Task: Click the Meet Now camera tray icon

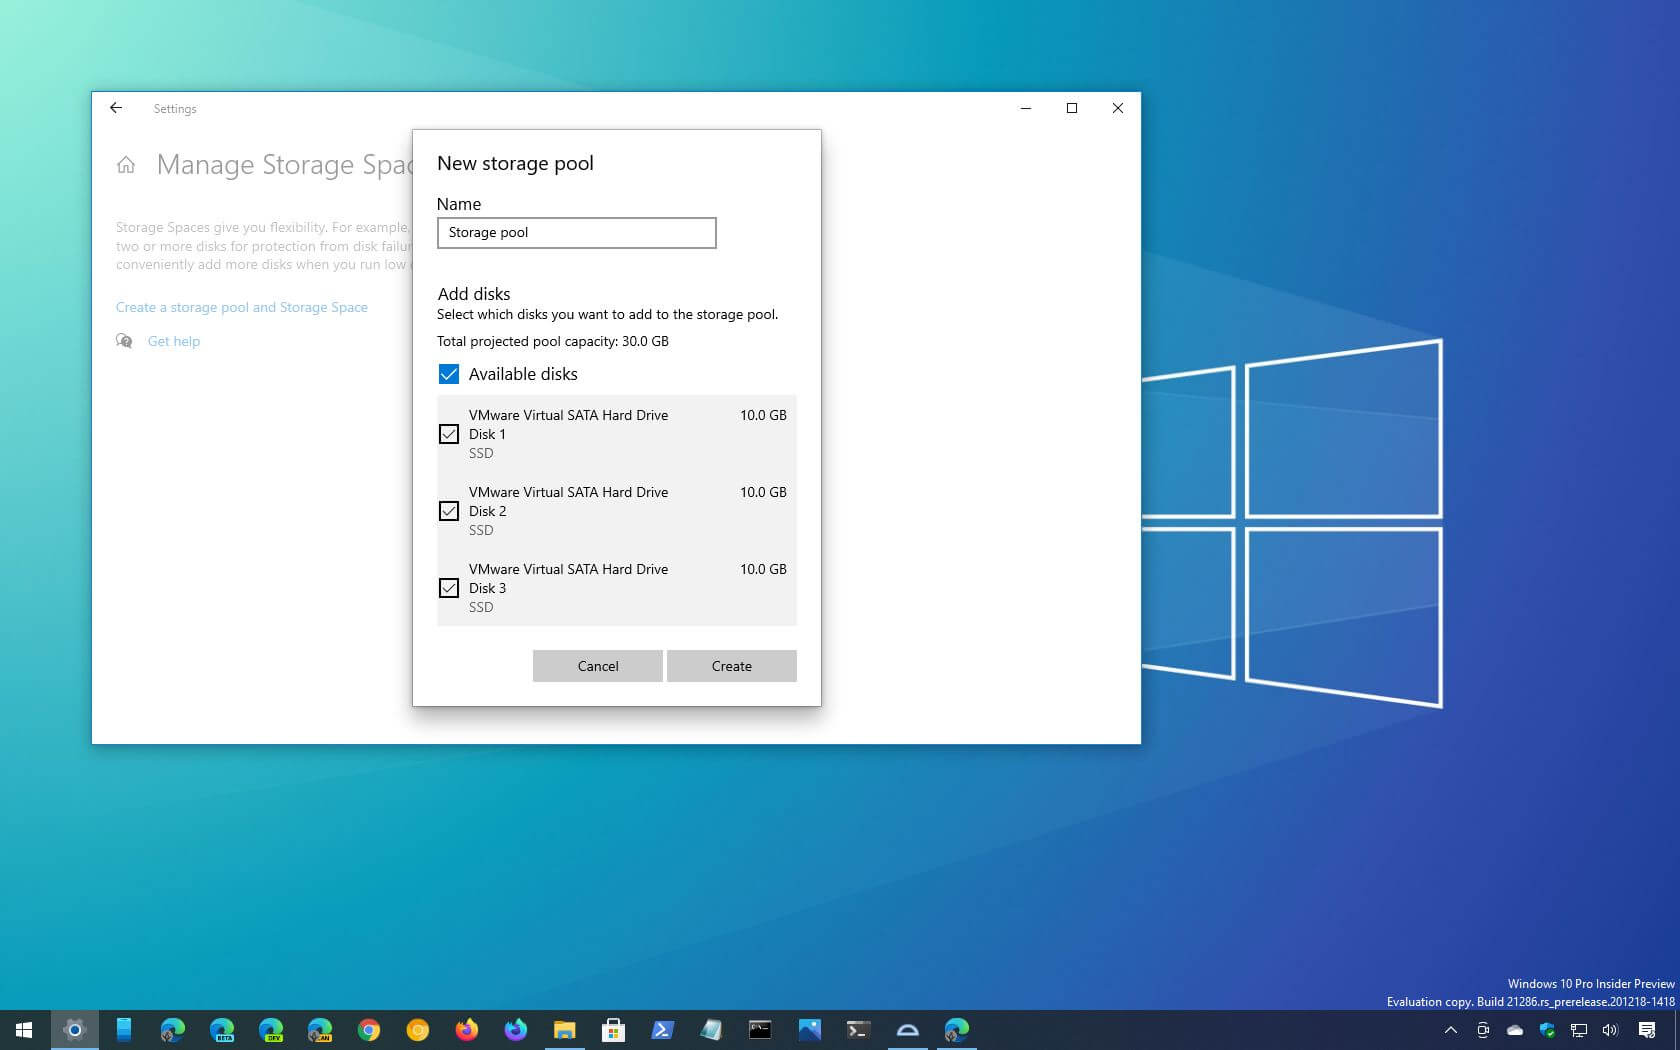Action: point(1483,1030)
